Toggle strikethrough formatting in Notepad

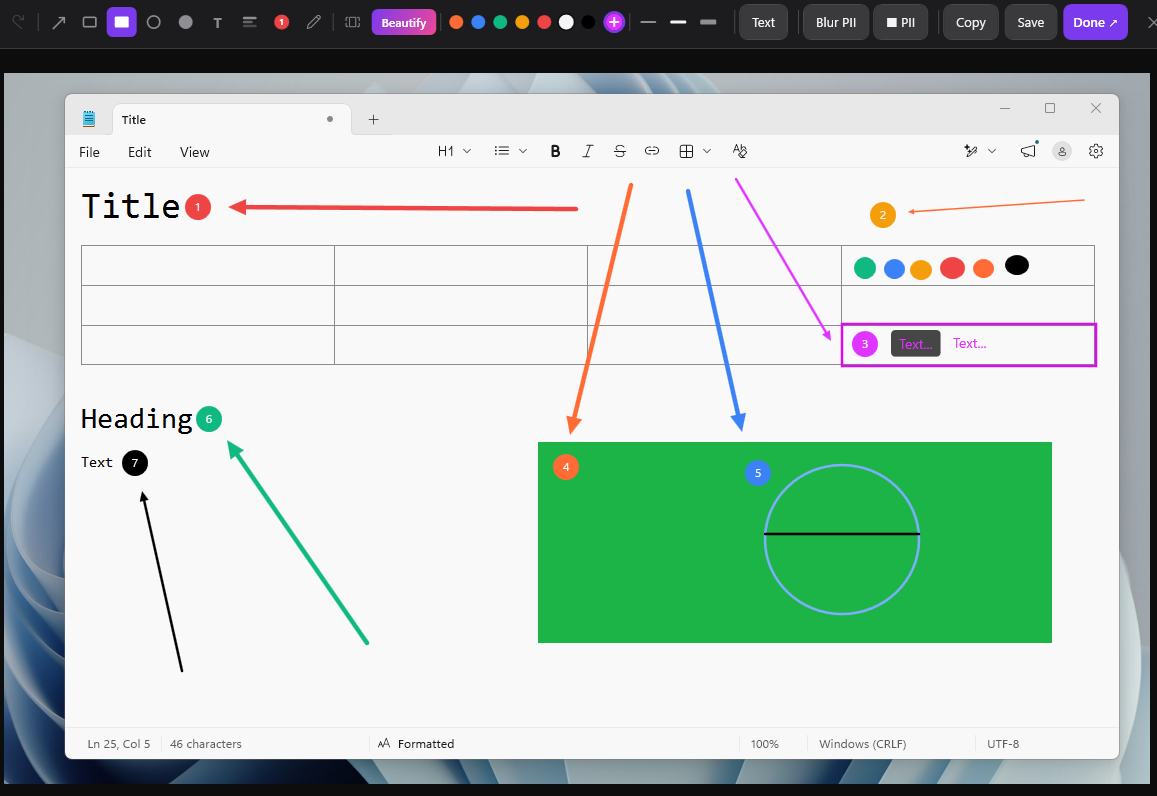(620, 151)
